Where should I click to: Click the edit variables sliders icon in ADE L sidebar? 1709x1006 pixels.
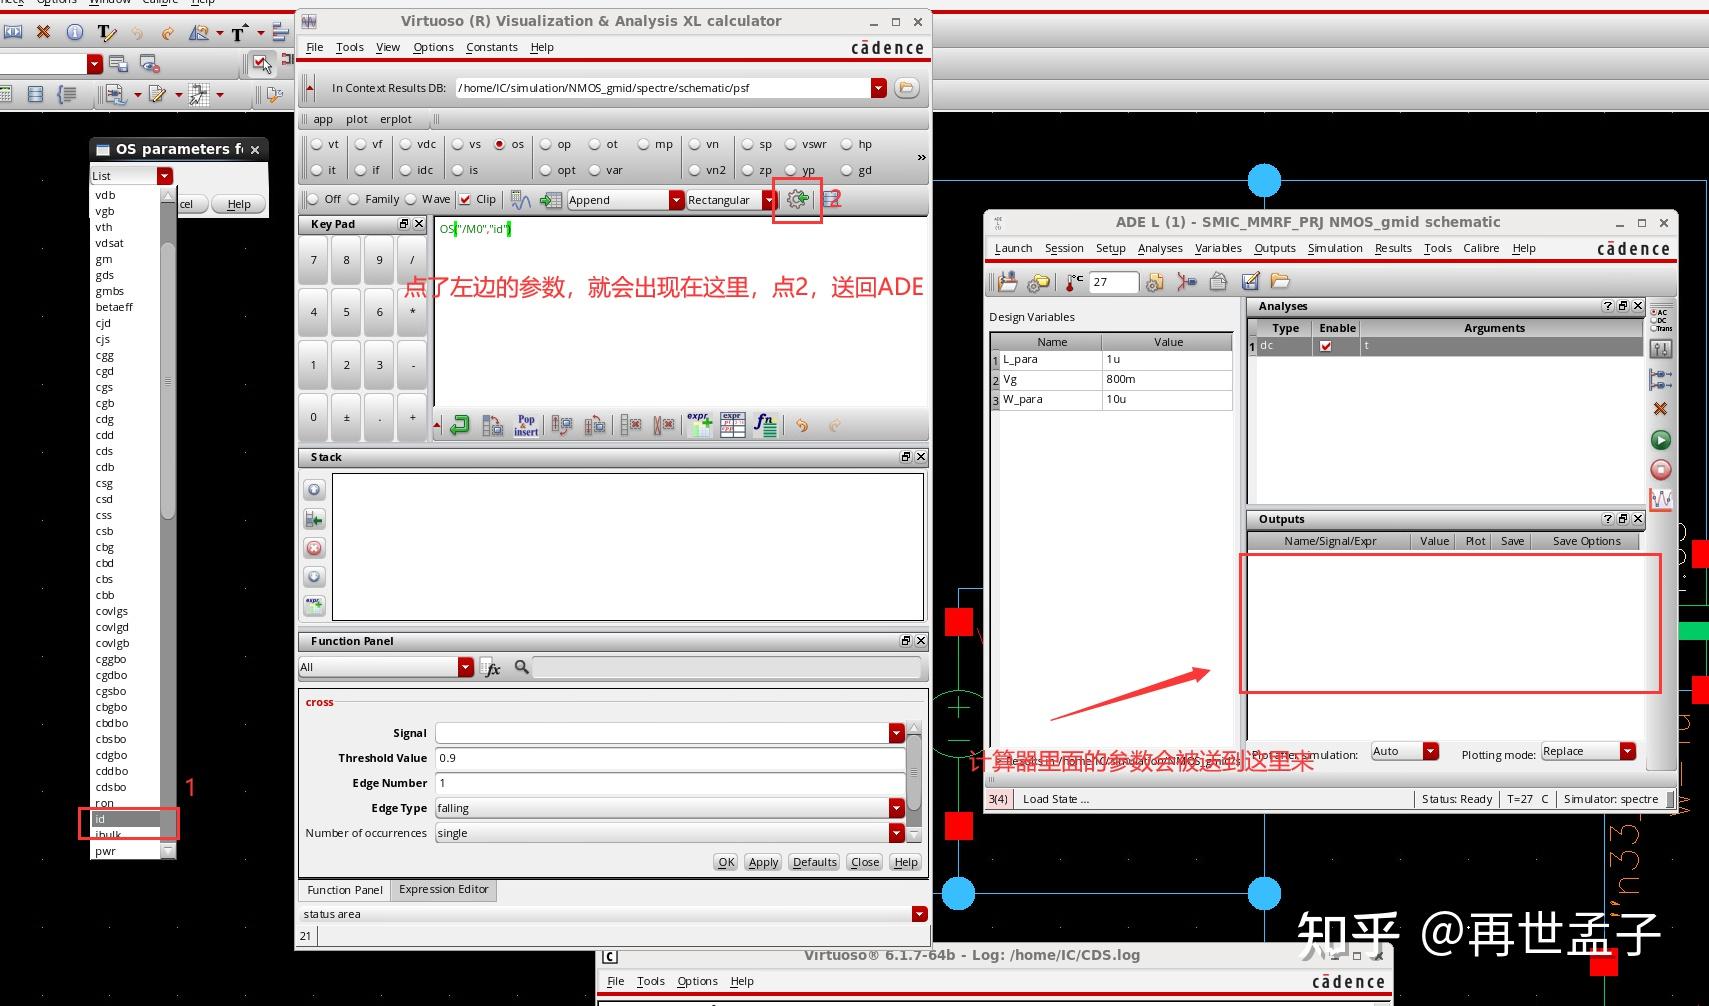pos(1660,349)
